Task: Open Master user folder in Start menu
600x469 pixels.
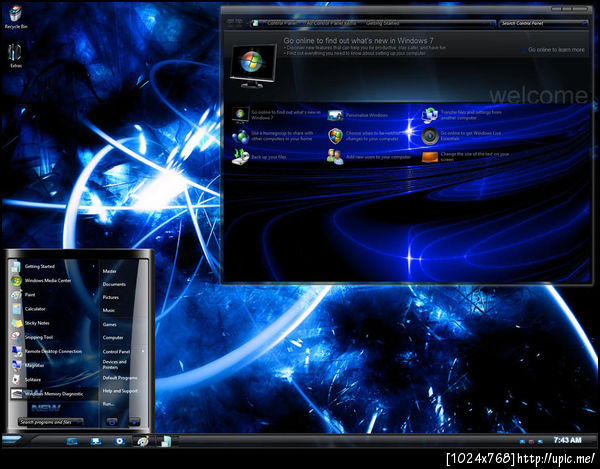Action: 109,271
